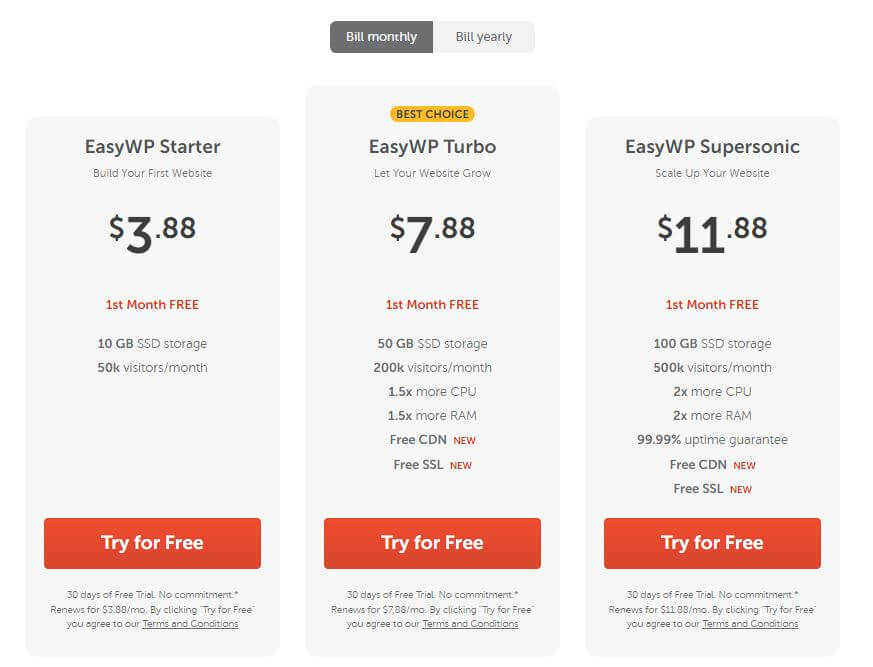Click Try for Free under EasyWP Turbo
873x667 pixels.
tap(432, 543)
